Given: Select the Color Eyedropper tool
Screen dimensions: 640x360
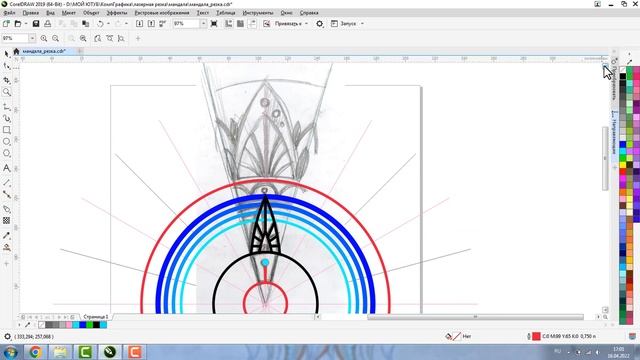Looking at the screenshot, I should [7, 236].
